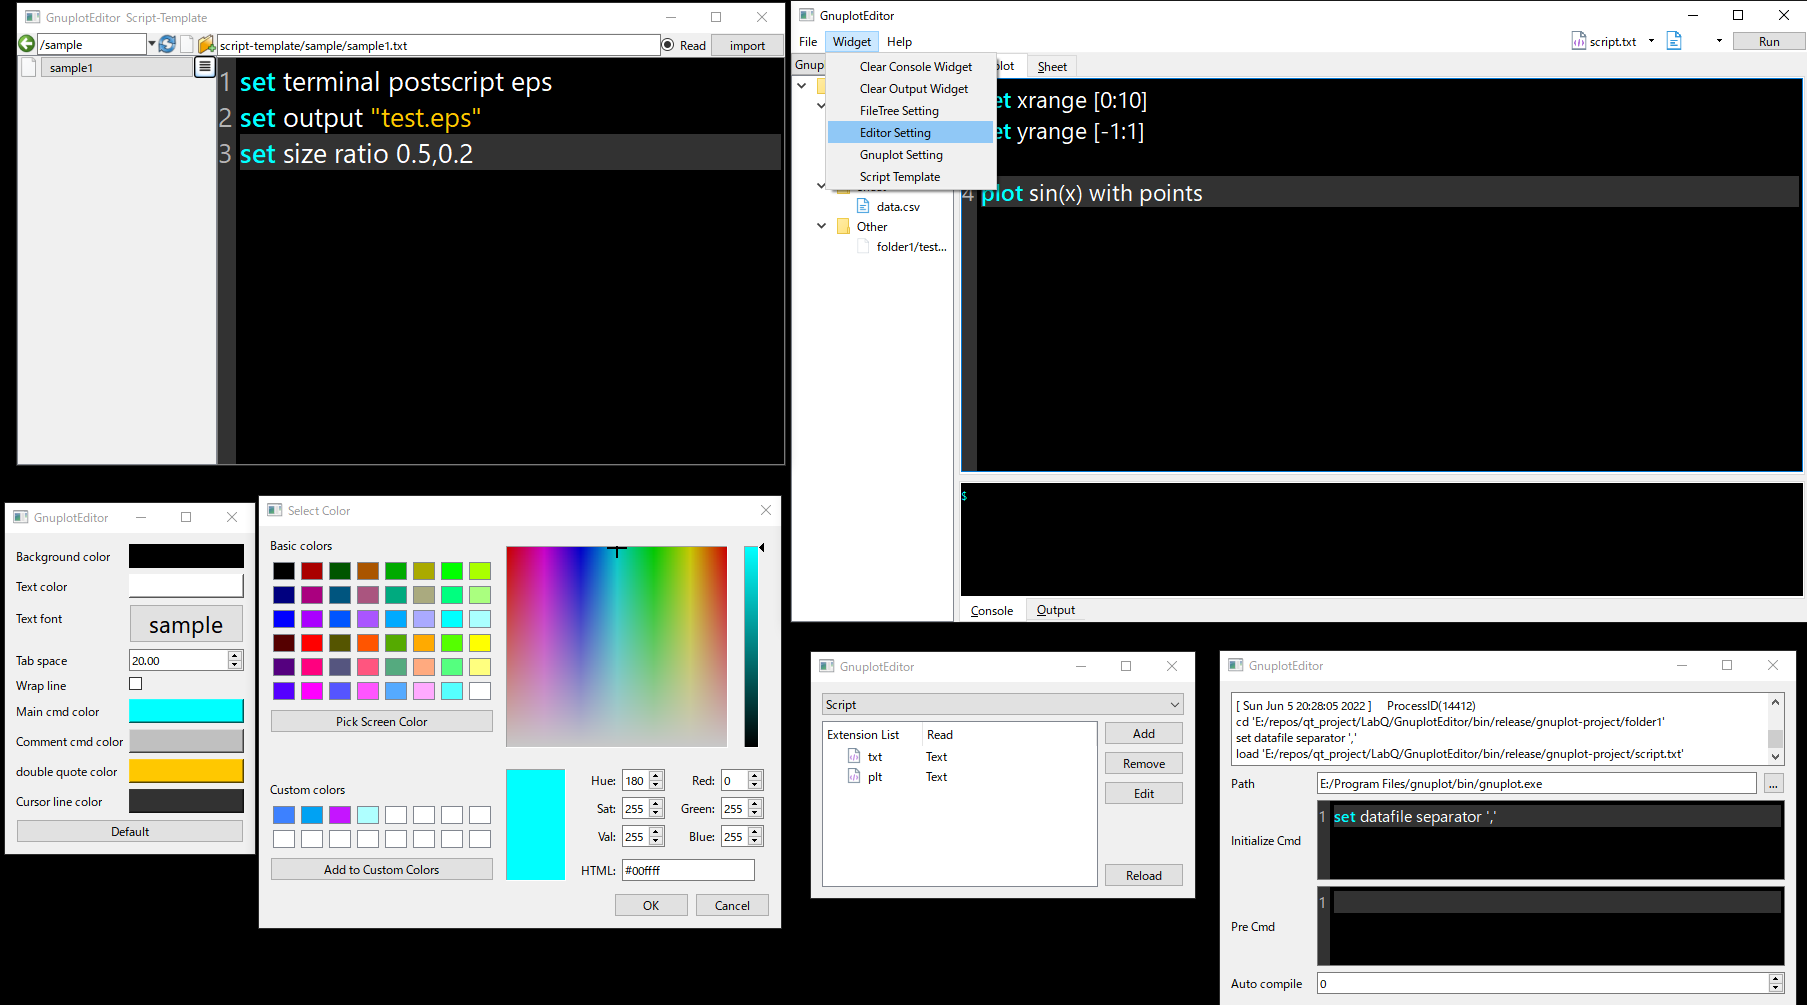Image resolution: width=1807 pixels, height=1005 pixels.
Task: Open the Script dropdown in the extension window
Action: tap(1001, 704)
